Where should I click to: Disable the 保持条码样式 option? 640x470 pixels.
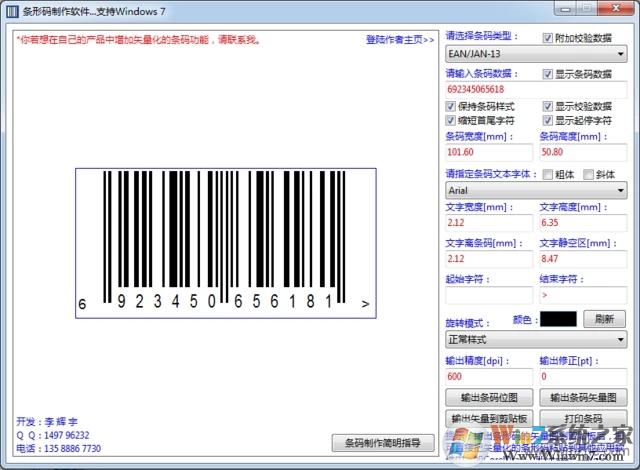(x=452, y=106)
